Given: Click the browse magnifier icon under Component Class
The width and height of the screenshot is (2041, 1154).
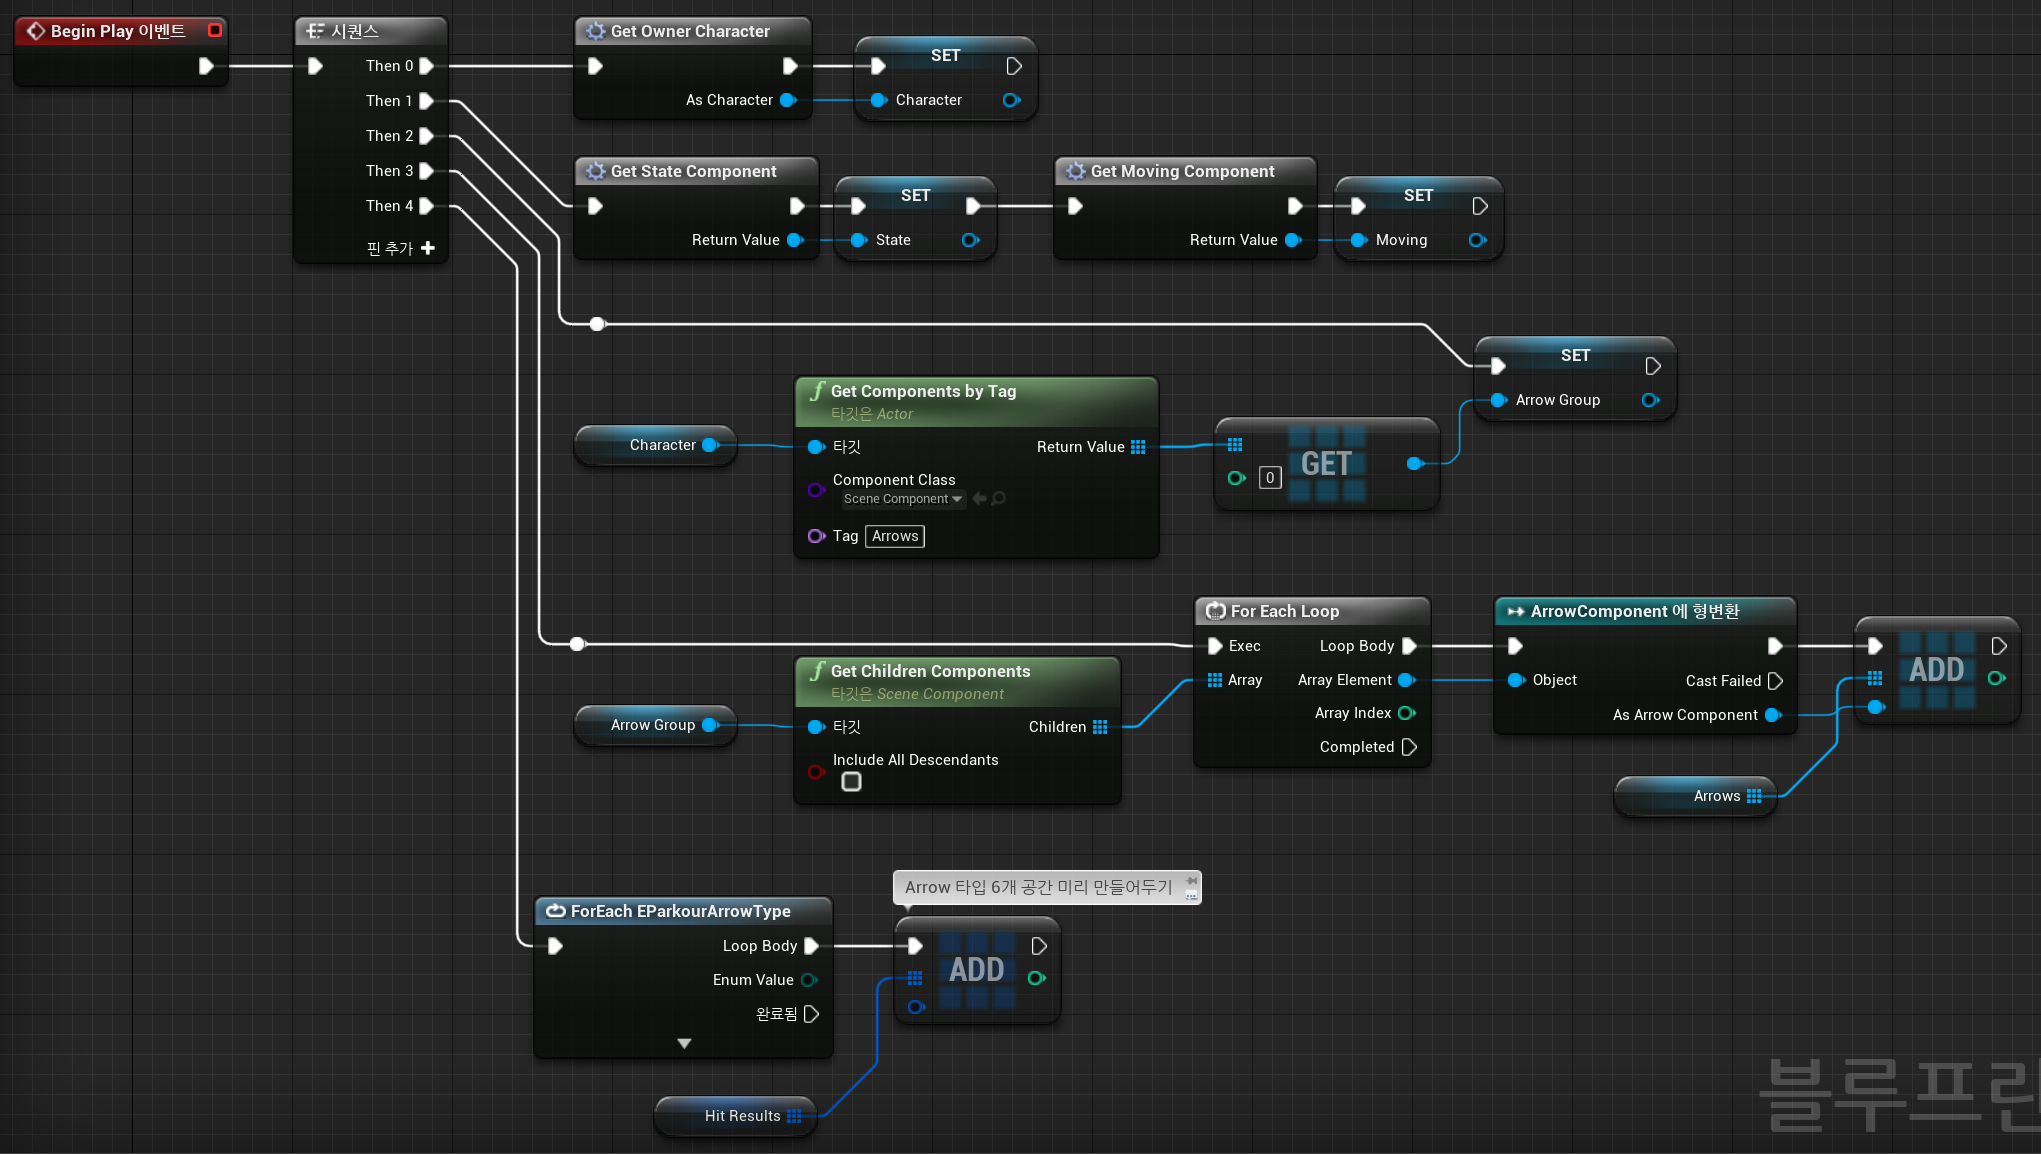Looking at the screenshot, I should click(998, 498).
